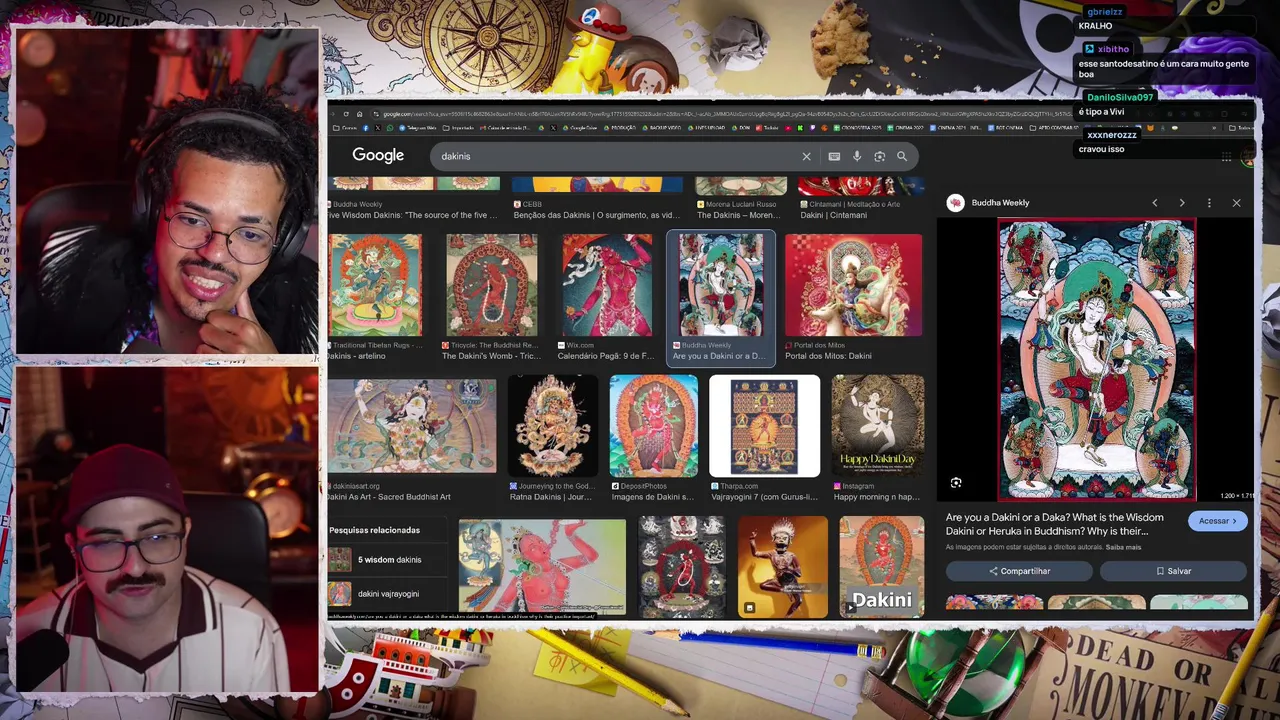Image resolution: width=1280 pixels, height=720 pixels.
Task: Click related search '5 wisdom dakinis'
Action: [x=390, y=560]
